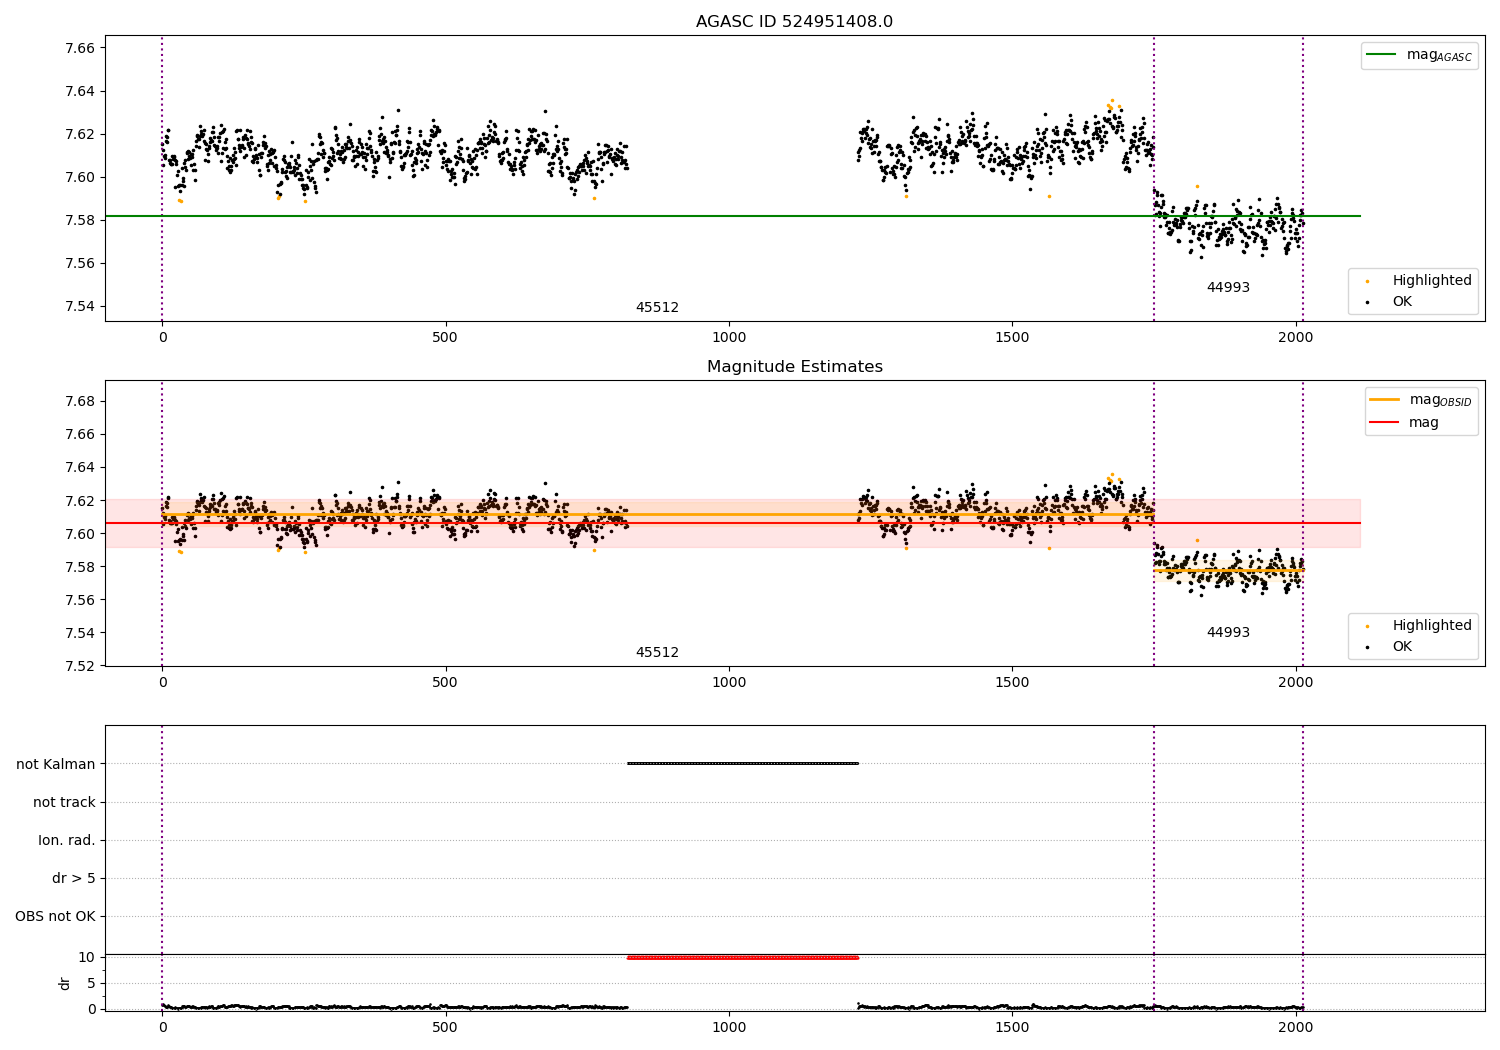Screen dimensions: 1500x1050
Task: Click the 7.64 tick on the Magnitude Estimates plot
Action: 80,468
